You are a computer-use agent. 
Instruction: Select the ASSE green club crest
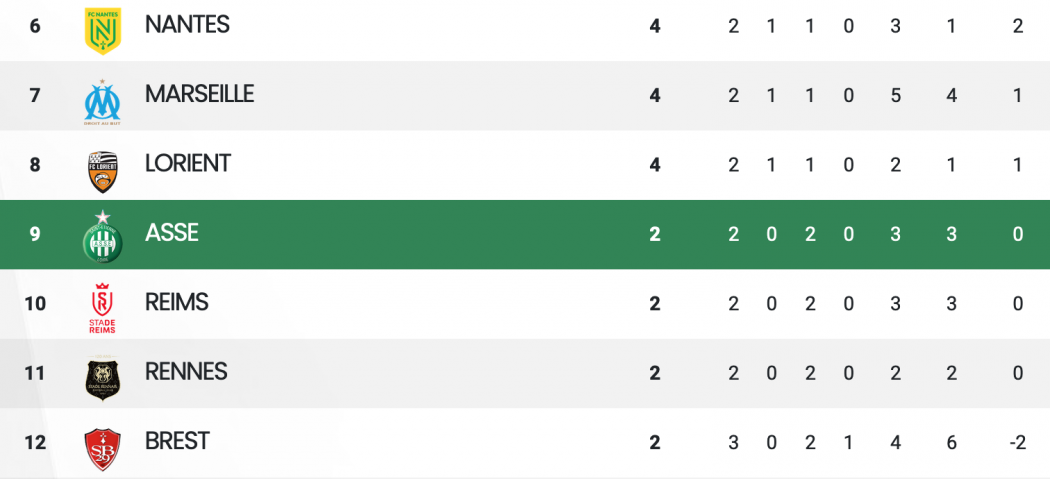coord(102,236)
